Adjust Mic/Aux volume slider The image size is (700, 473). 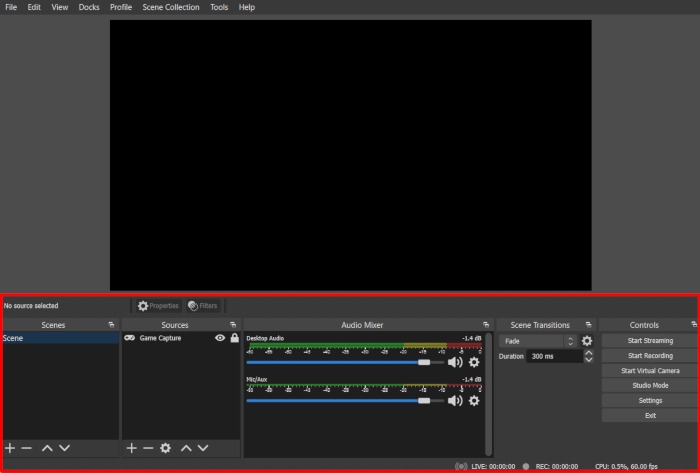pos(345,401)
